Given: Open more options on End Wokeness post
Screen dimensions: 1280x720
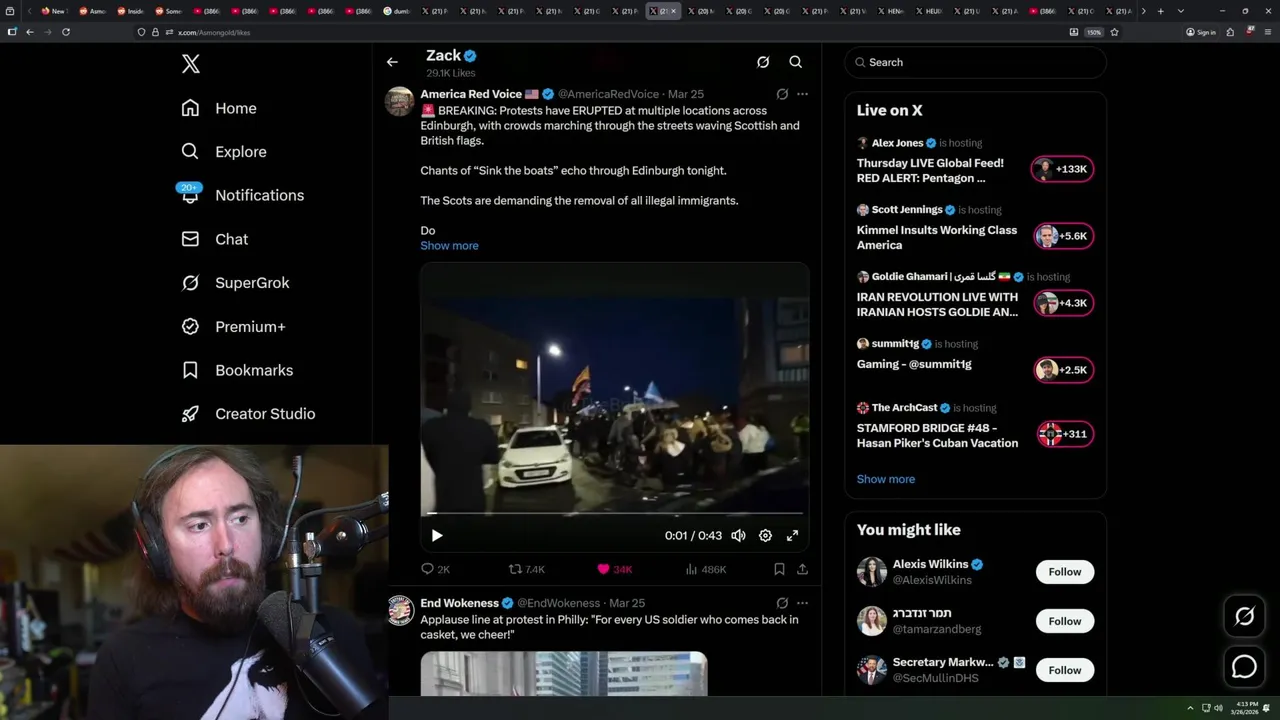Looking at the screenshot, I should (x=802, y=603).
